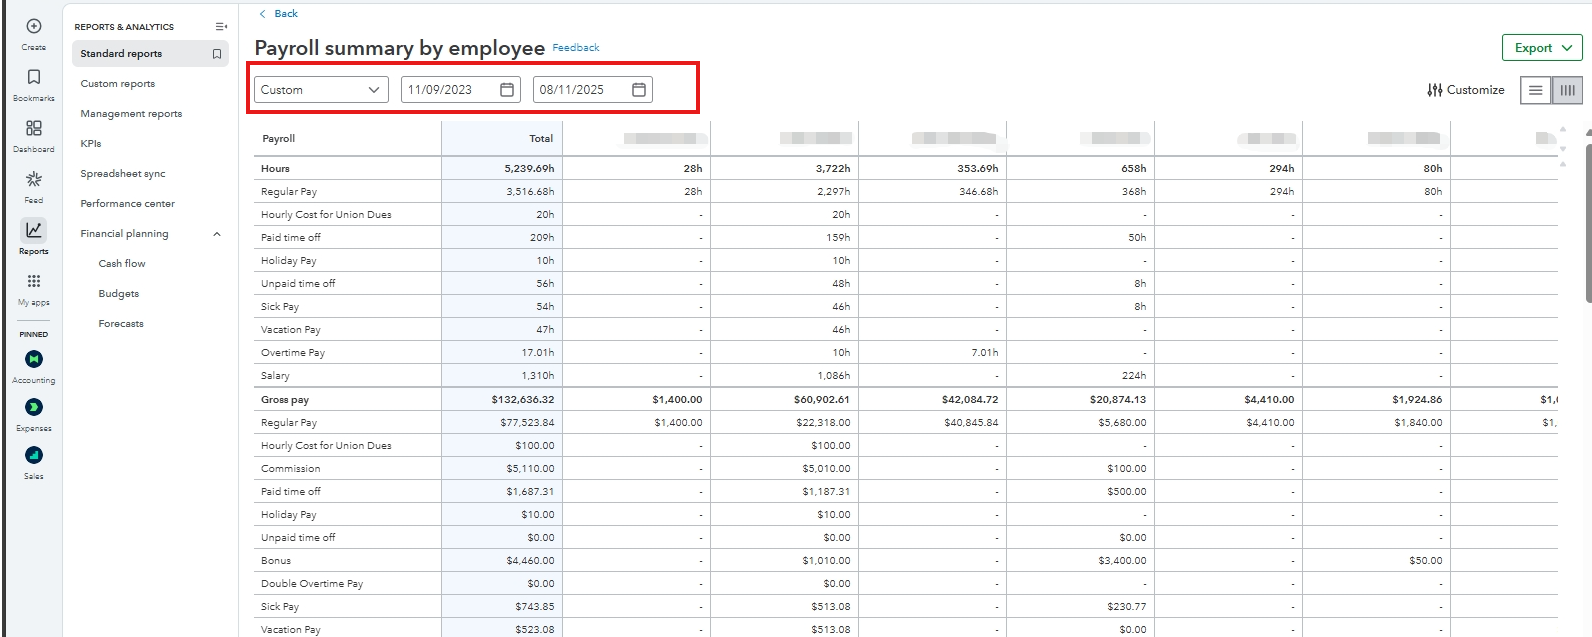Select Overtime Pay row label
The width and height of the screenshot is (1592, 637).
(x=293, y=353)
